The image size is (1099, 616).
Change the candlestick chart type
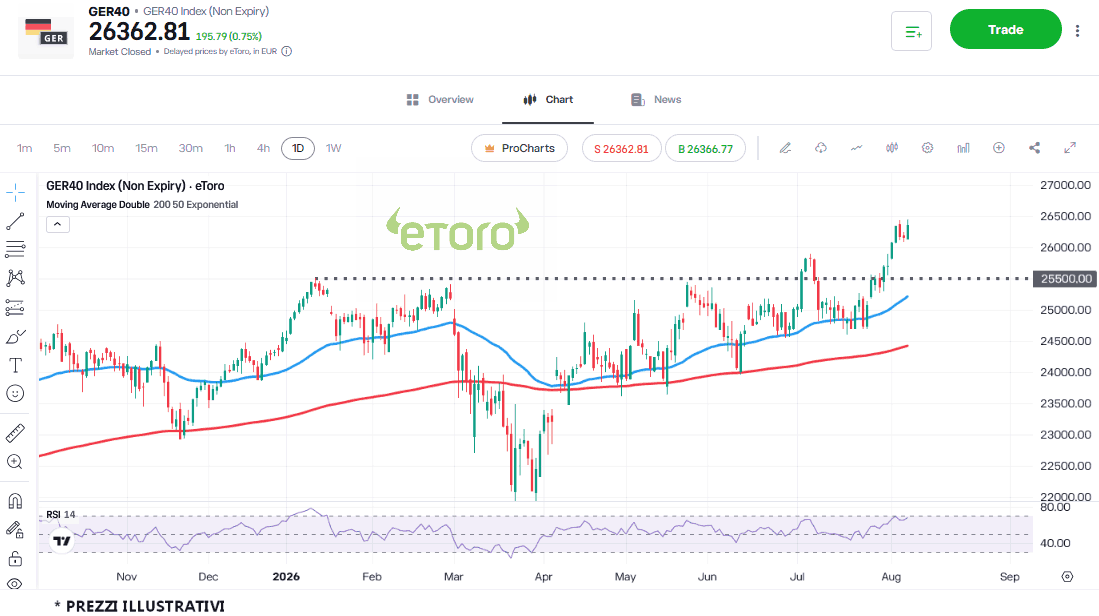(x=892, y=148)
